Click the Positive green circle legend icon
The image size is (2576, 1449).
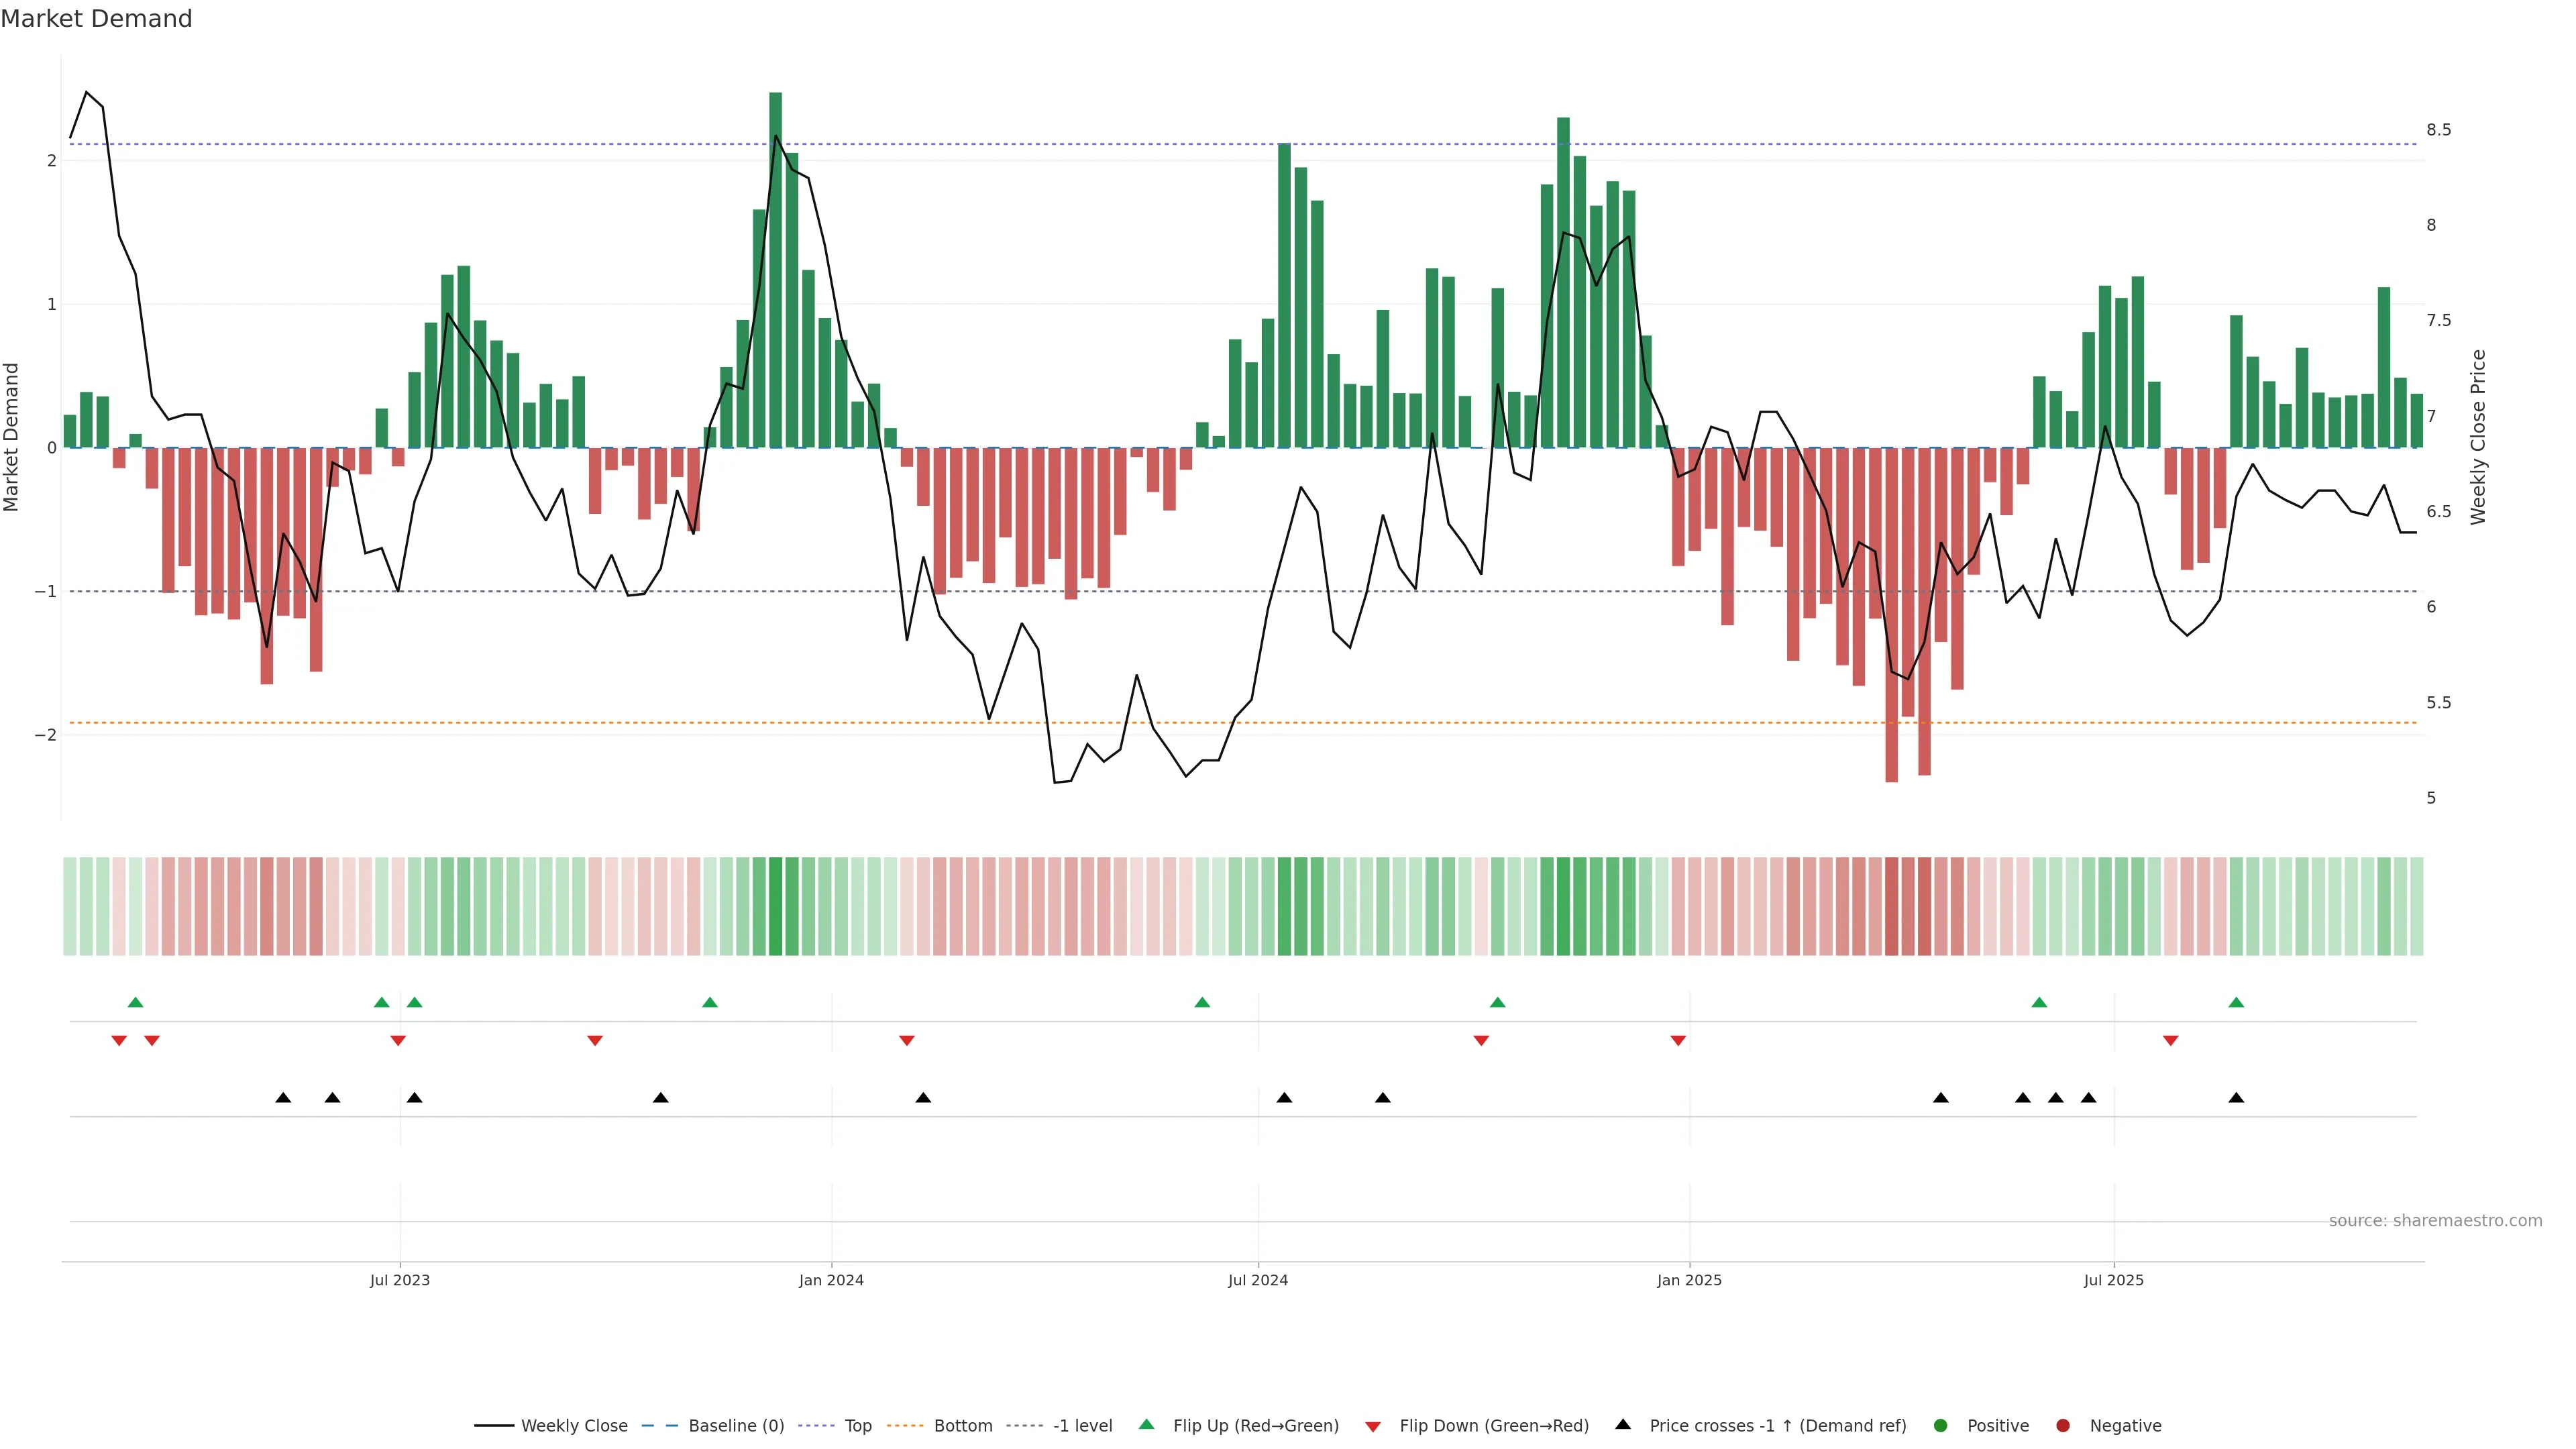[x=1941, y=1425]
